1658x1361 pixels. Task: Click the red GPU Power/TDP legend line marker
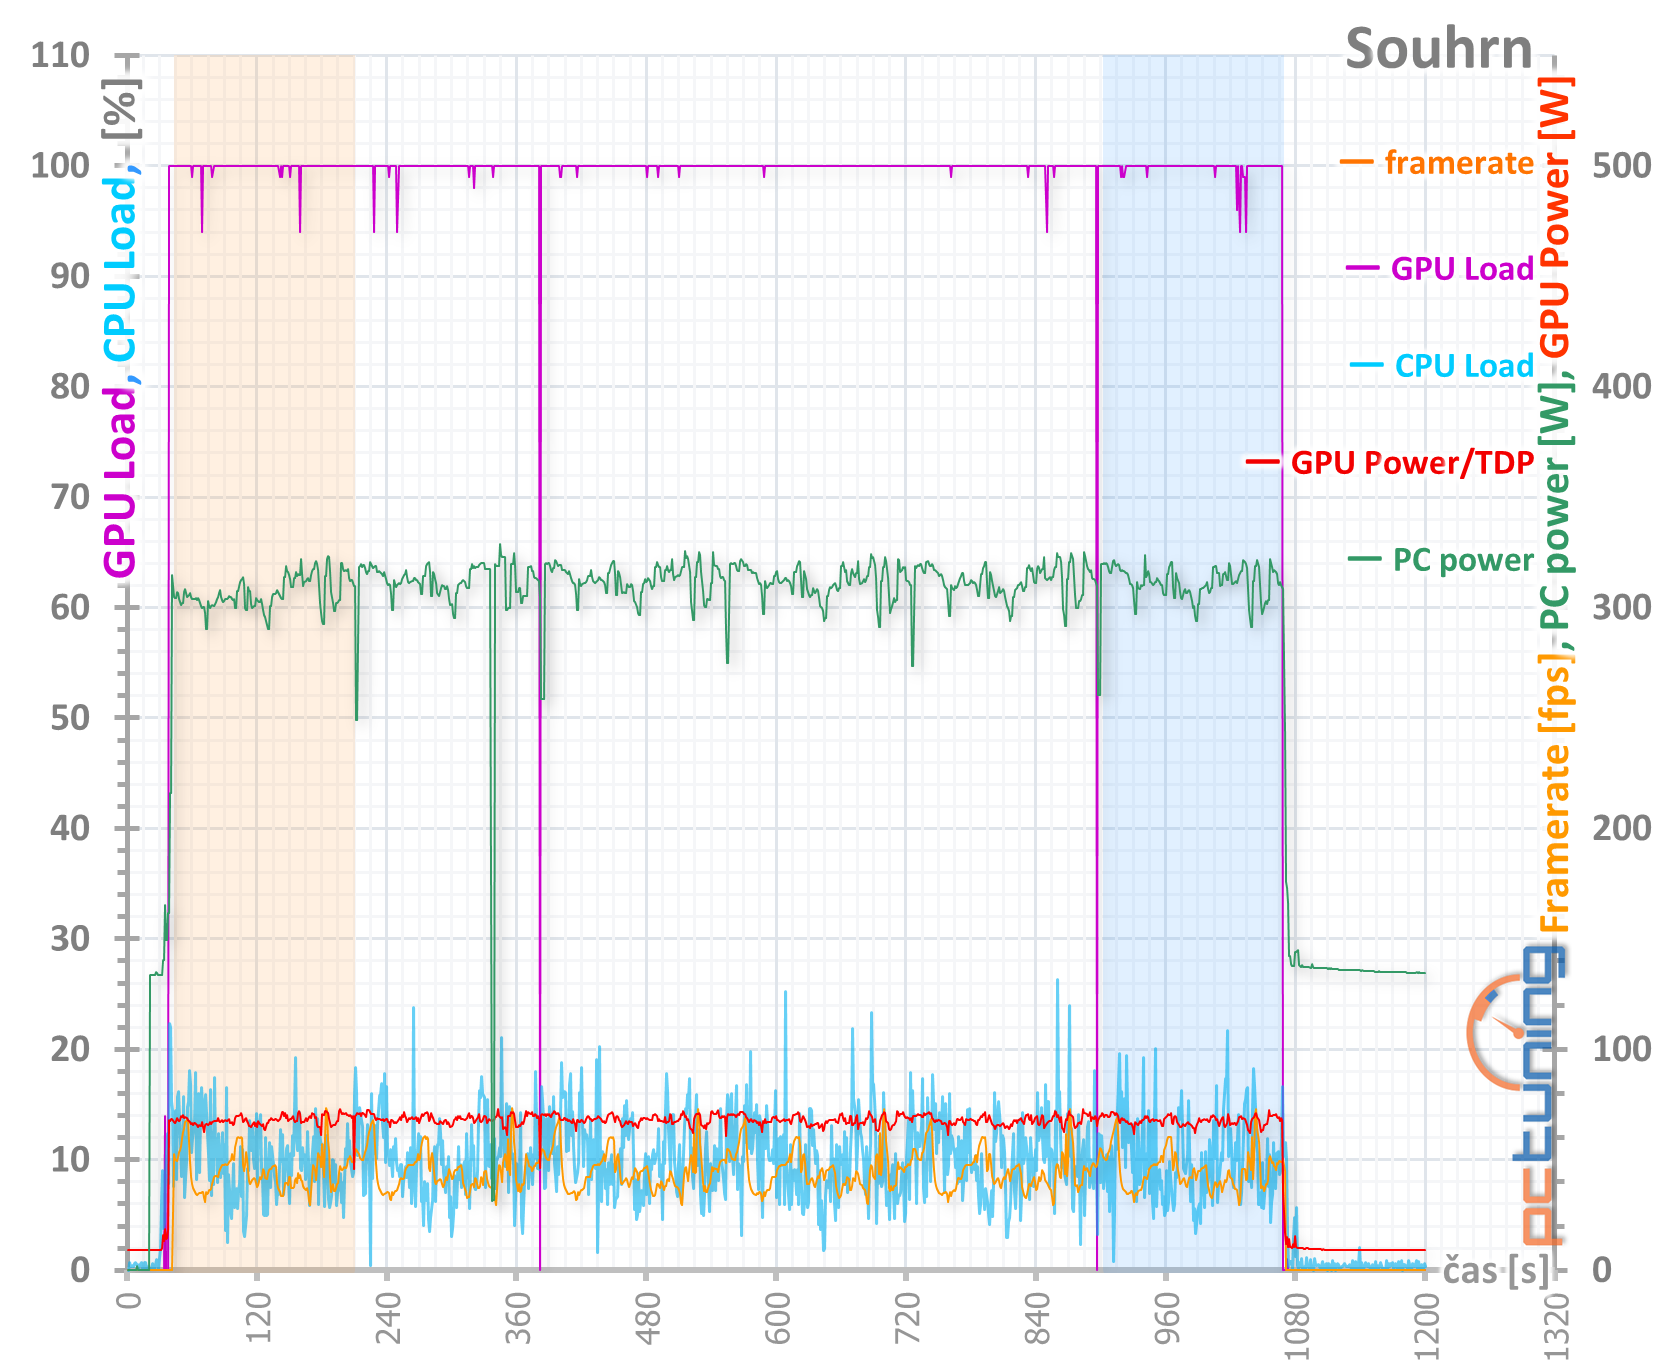pyautogui.click(x=1263, y=462)
